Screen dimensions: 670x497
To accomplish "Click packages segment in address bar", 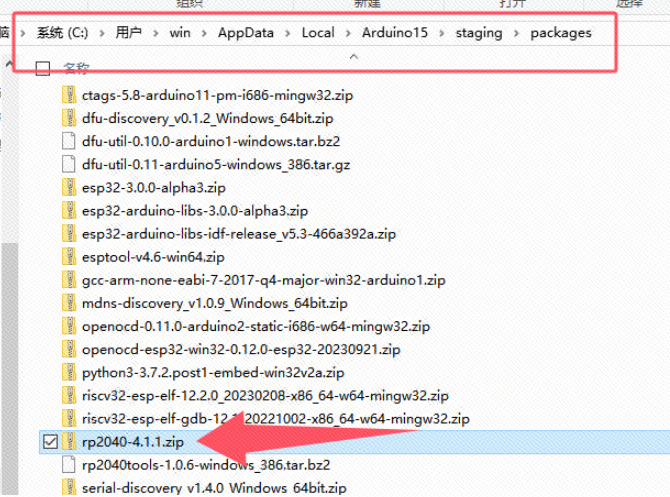I will pos(561,32).
